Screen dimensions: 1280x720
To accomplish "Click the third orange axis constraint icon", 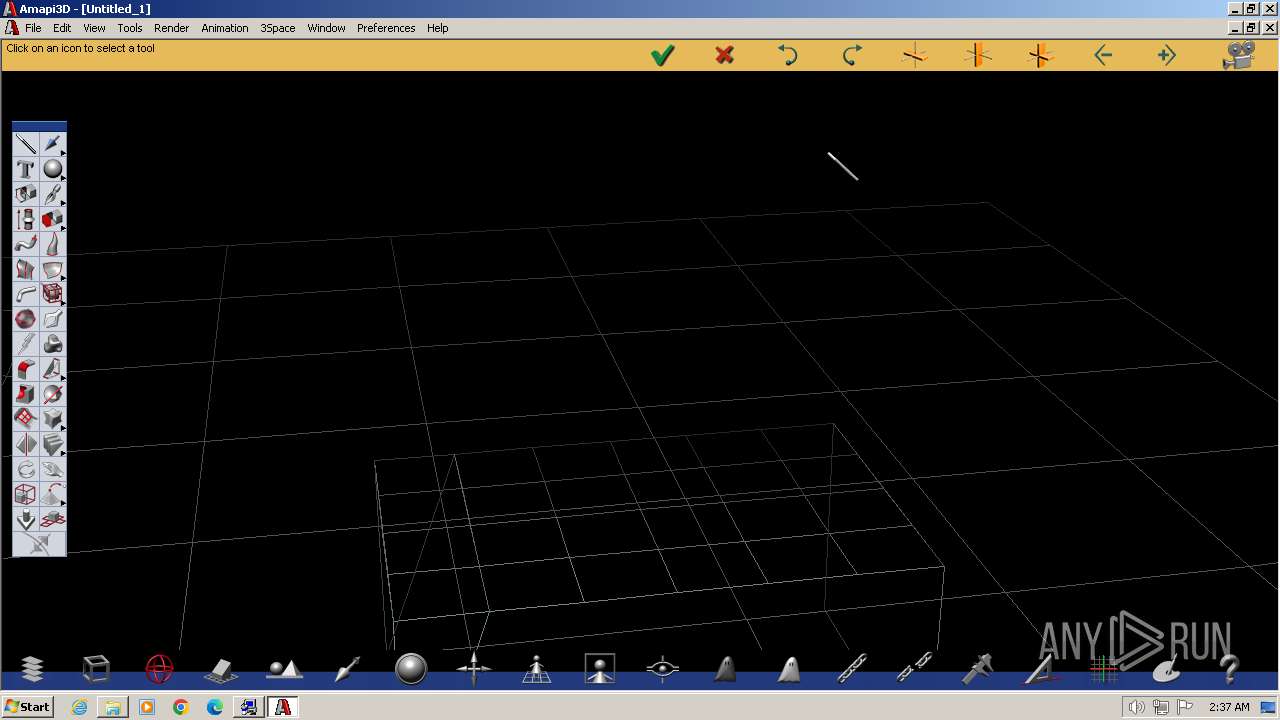I will (1040, 56).
